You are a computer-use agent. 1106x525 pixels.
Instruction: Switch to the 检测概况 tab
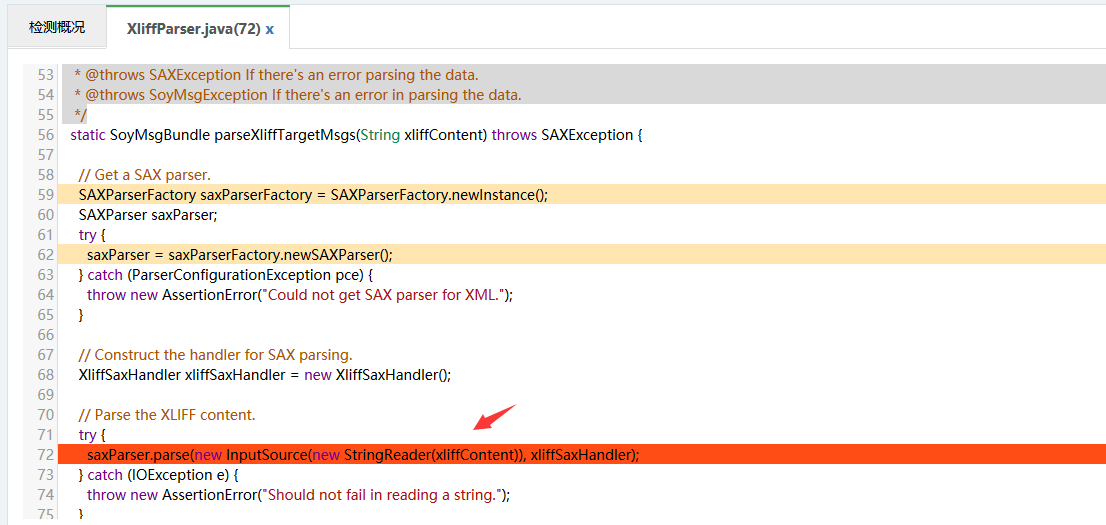56,28
